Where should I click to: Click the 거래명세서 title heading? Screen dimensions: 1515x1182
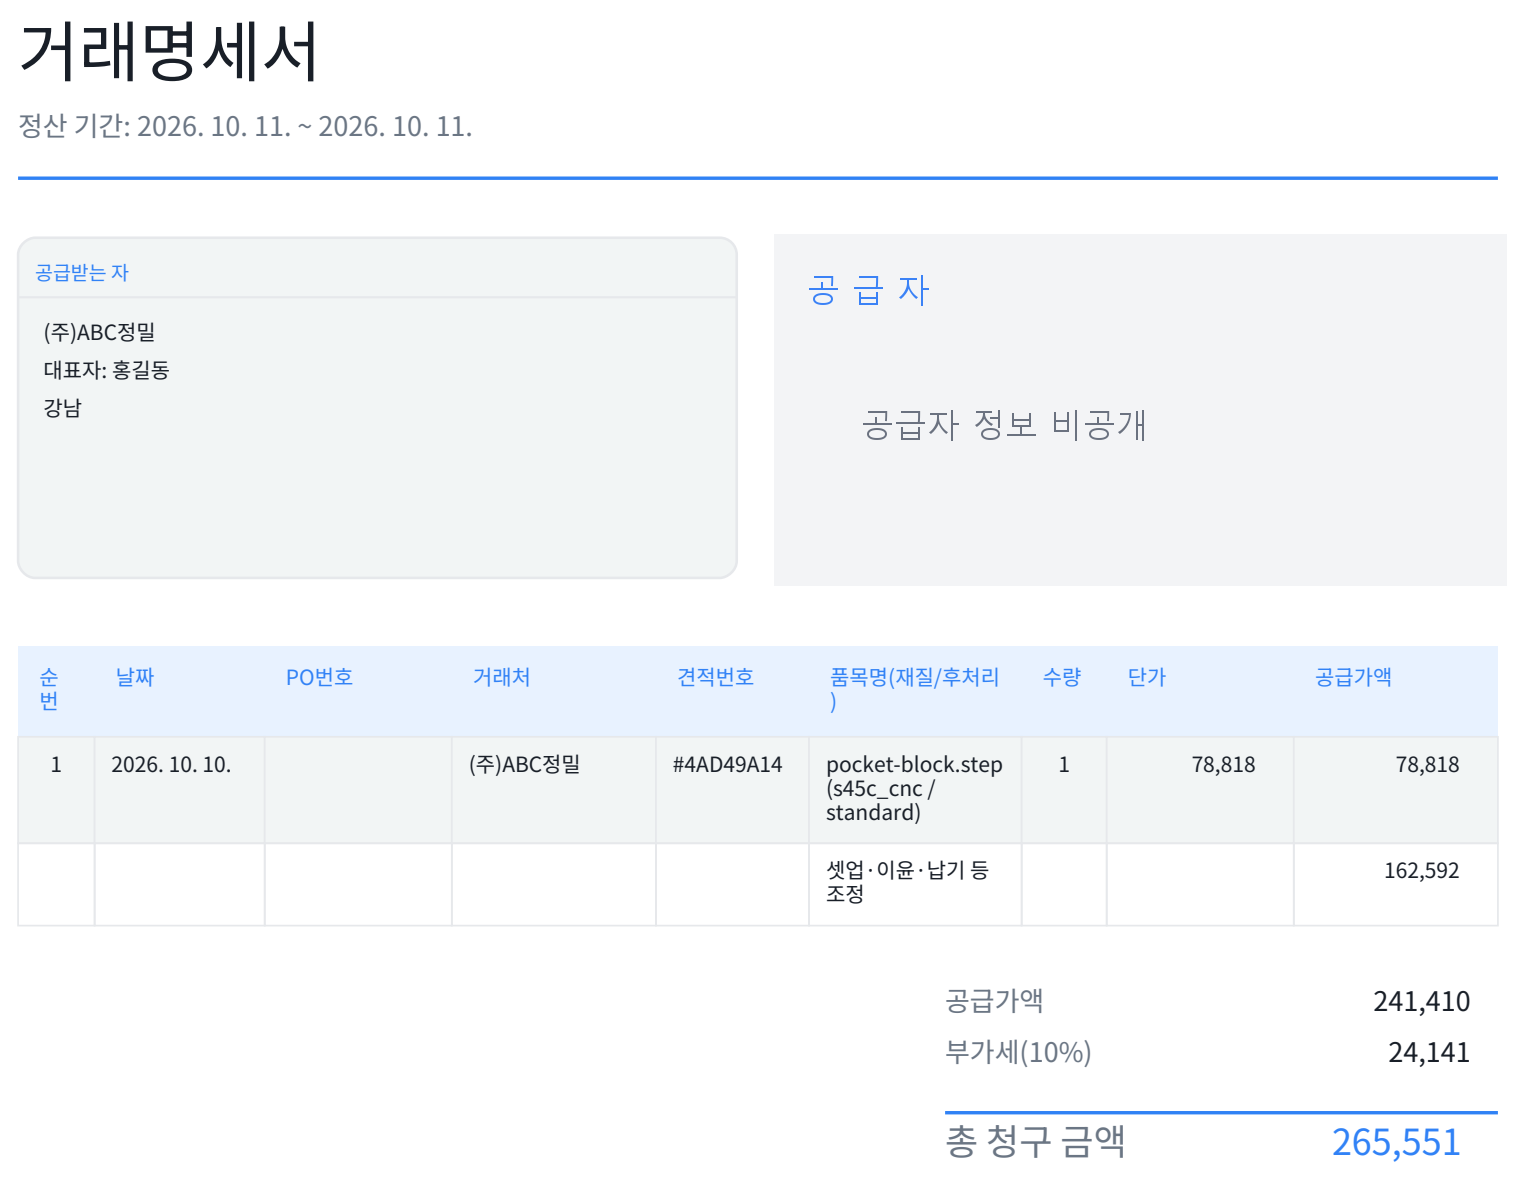168,51
